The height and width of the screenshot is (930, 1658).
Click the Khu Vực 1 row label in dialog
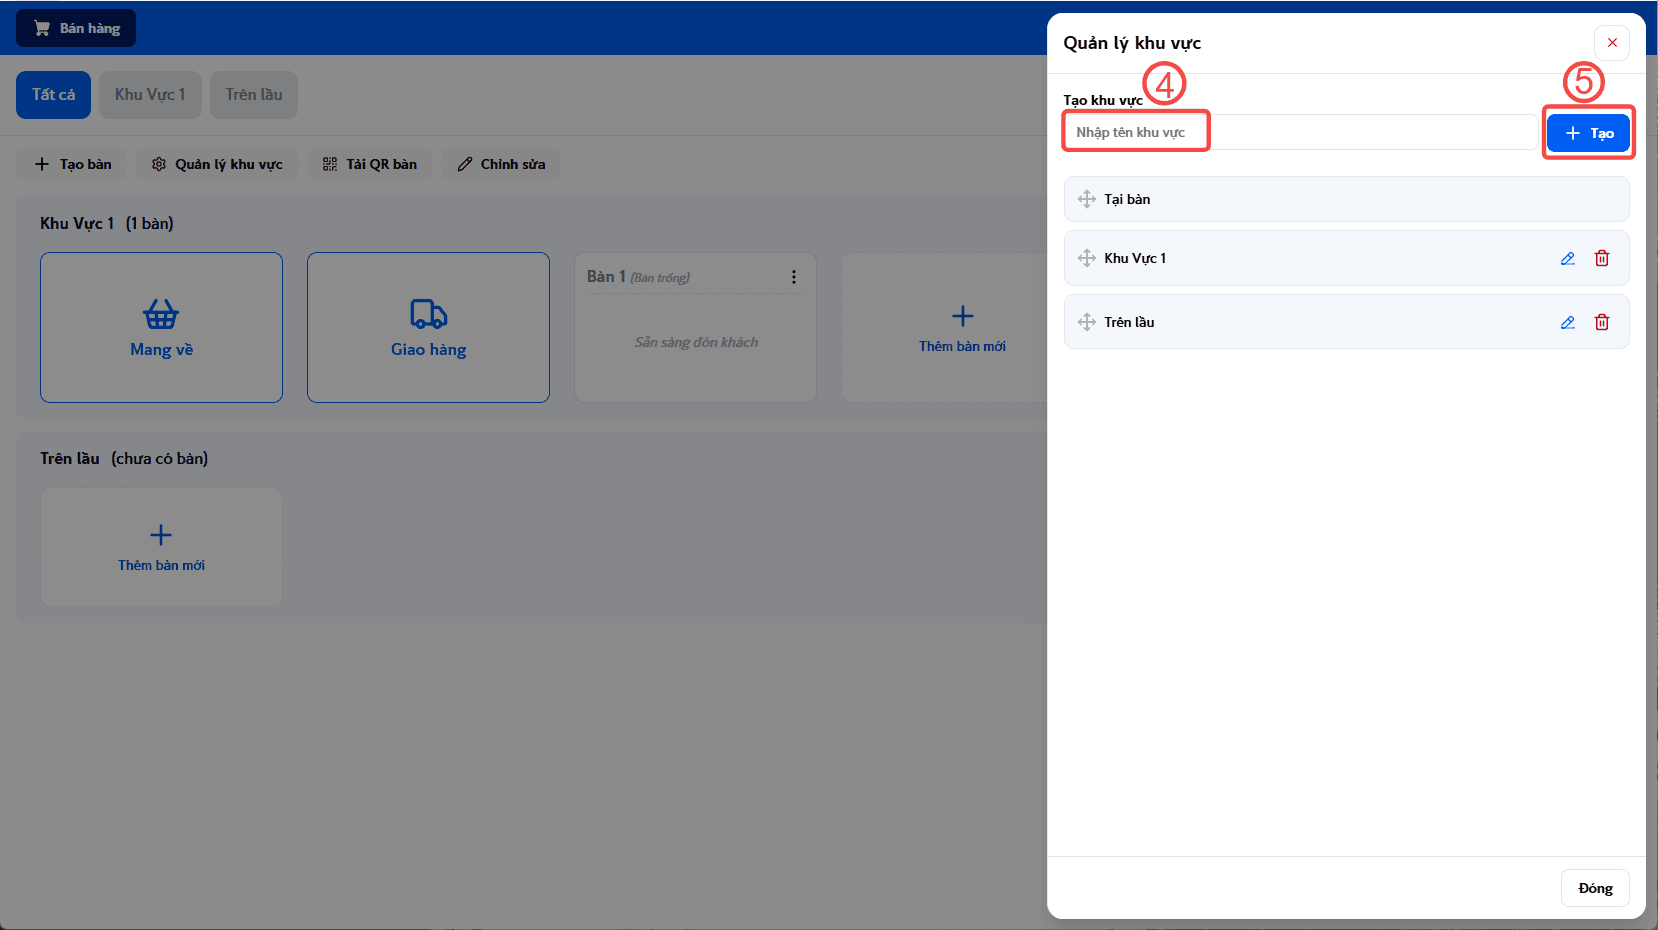1135,258
